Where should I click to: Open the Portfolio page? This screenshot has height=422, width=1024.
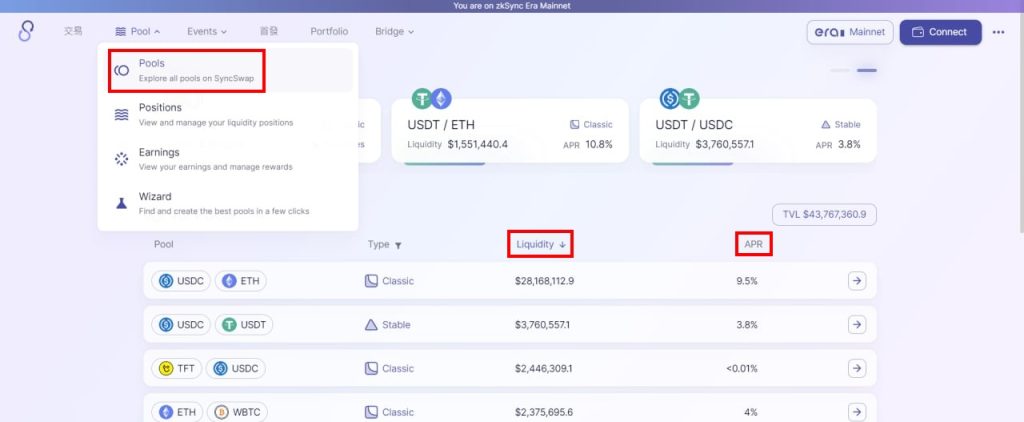[329, 32]
